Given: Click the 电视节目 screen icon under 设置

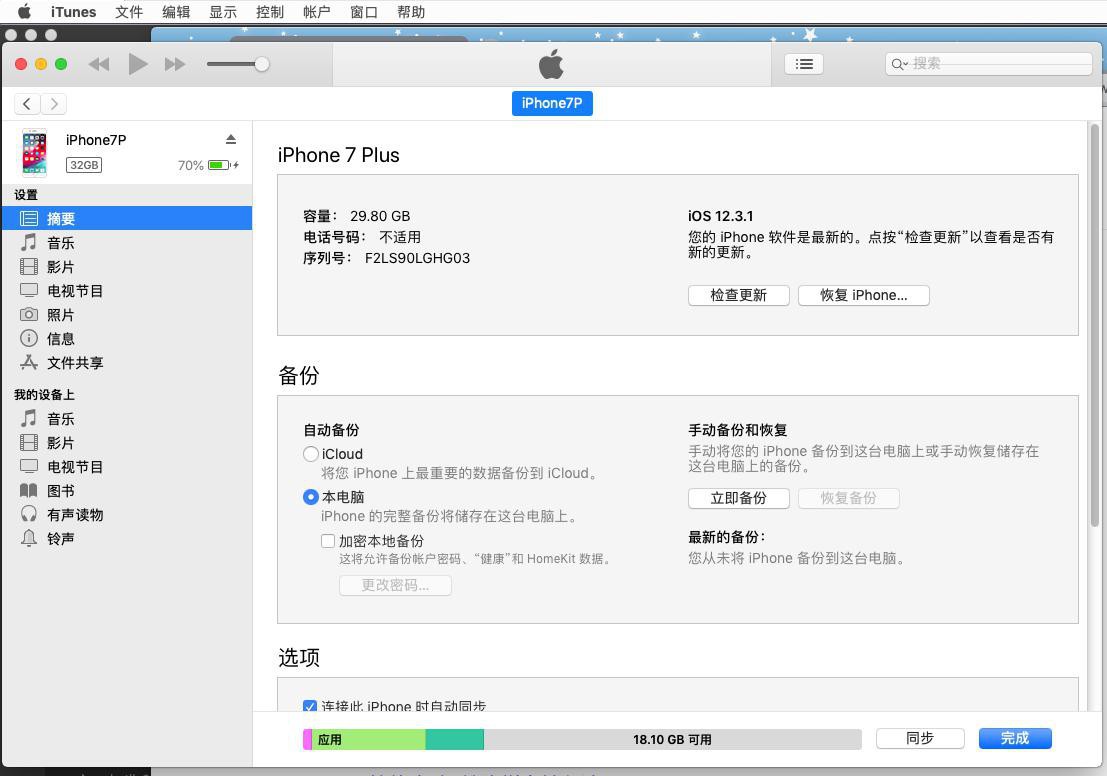Looking at the screenshot, I should pyautogui.click(x=29, y=290).
